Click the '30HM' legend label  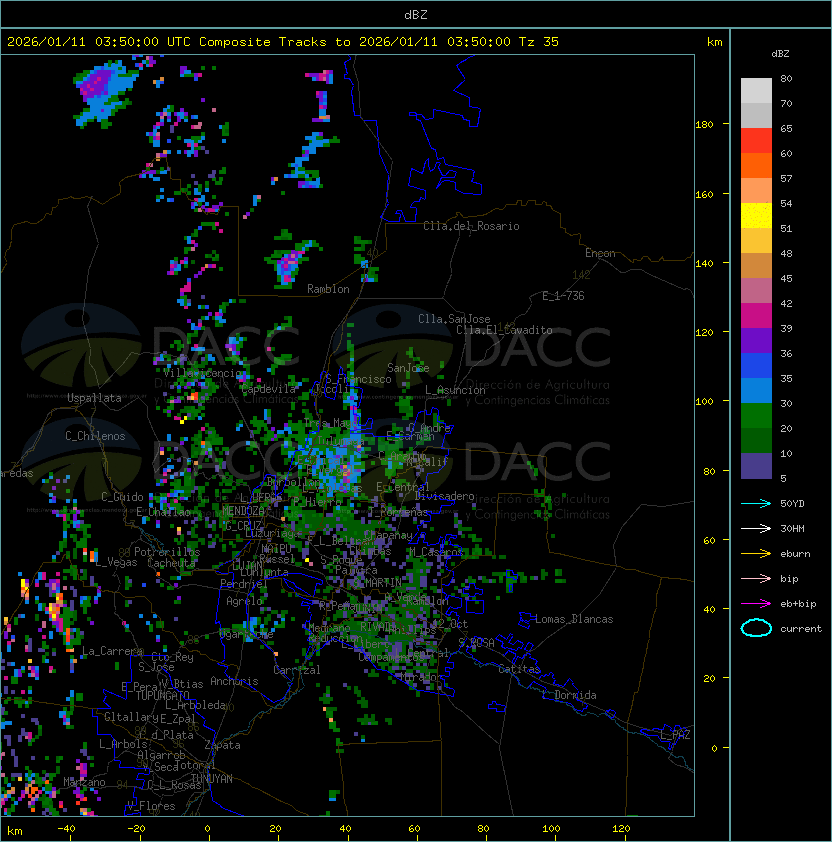pyautogui.click(x=792, y=528)
